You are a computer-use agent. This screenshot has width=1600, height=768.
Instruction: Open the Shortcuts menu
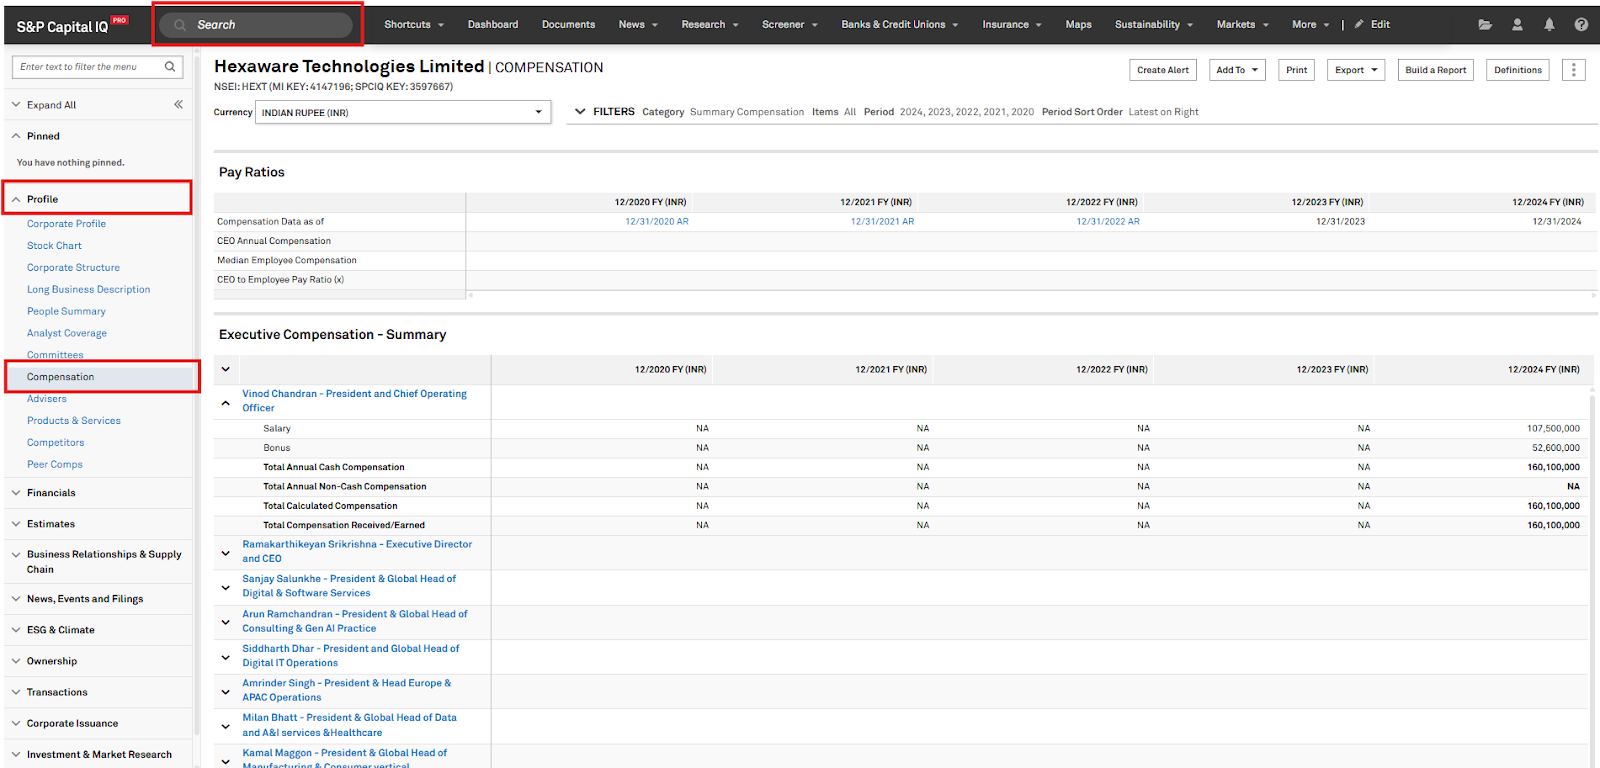[x=414, y=24]
